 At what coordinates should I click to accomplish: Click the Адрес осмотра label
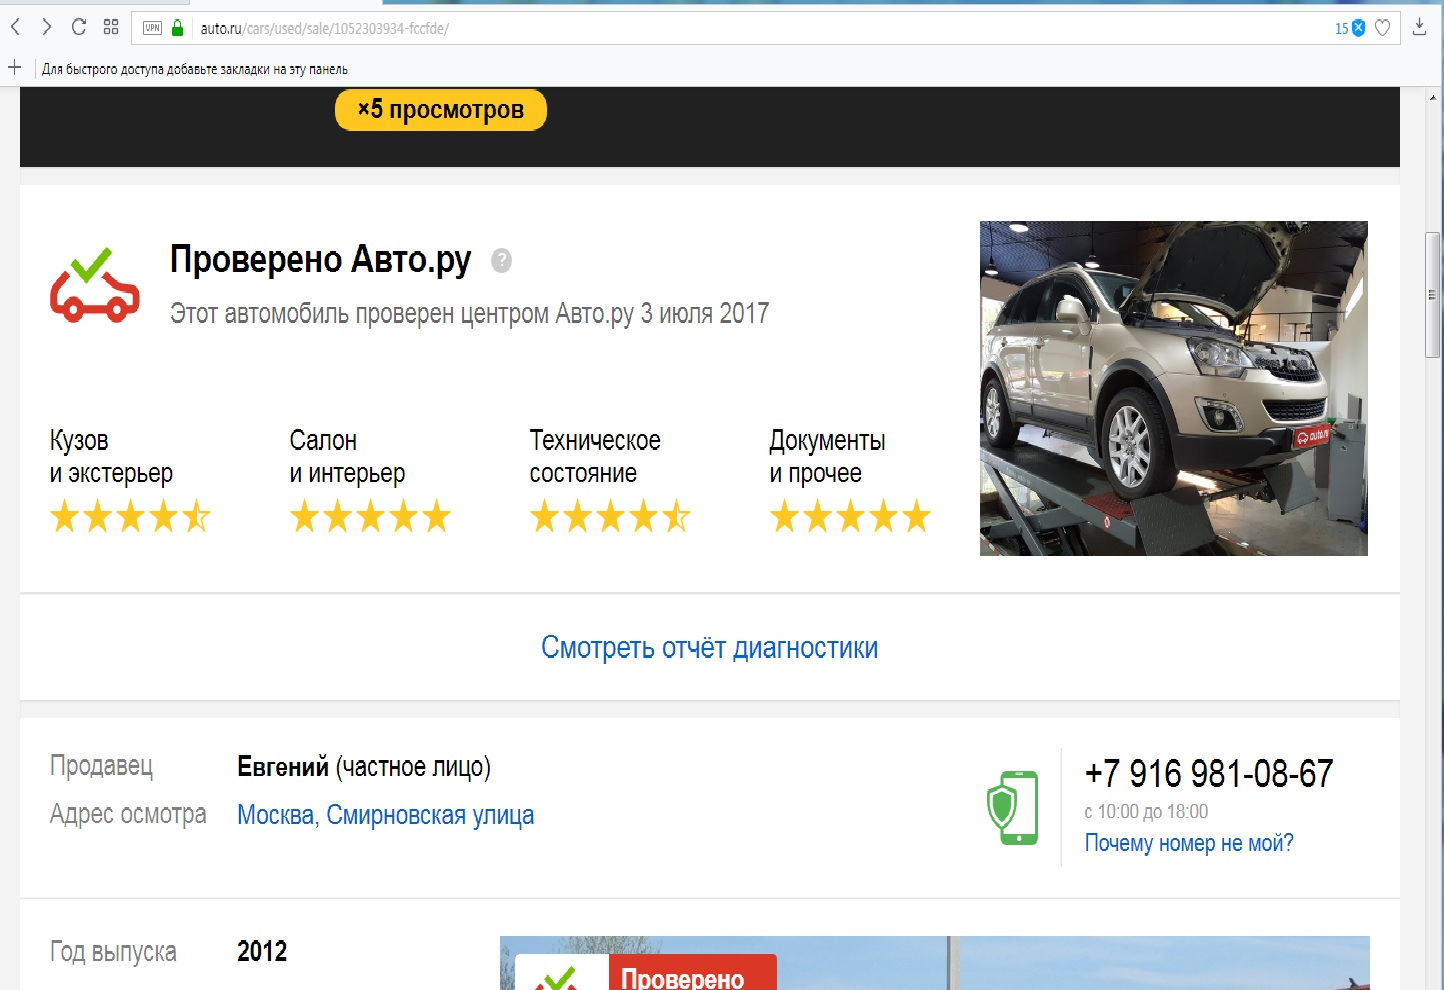[128, 815]
